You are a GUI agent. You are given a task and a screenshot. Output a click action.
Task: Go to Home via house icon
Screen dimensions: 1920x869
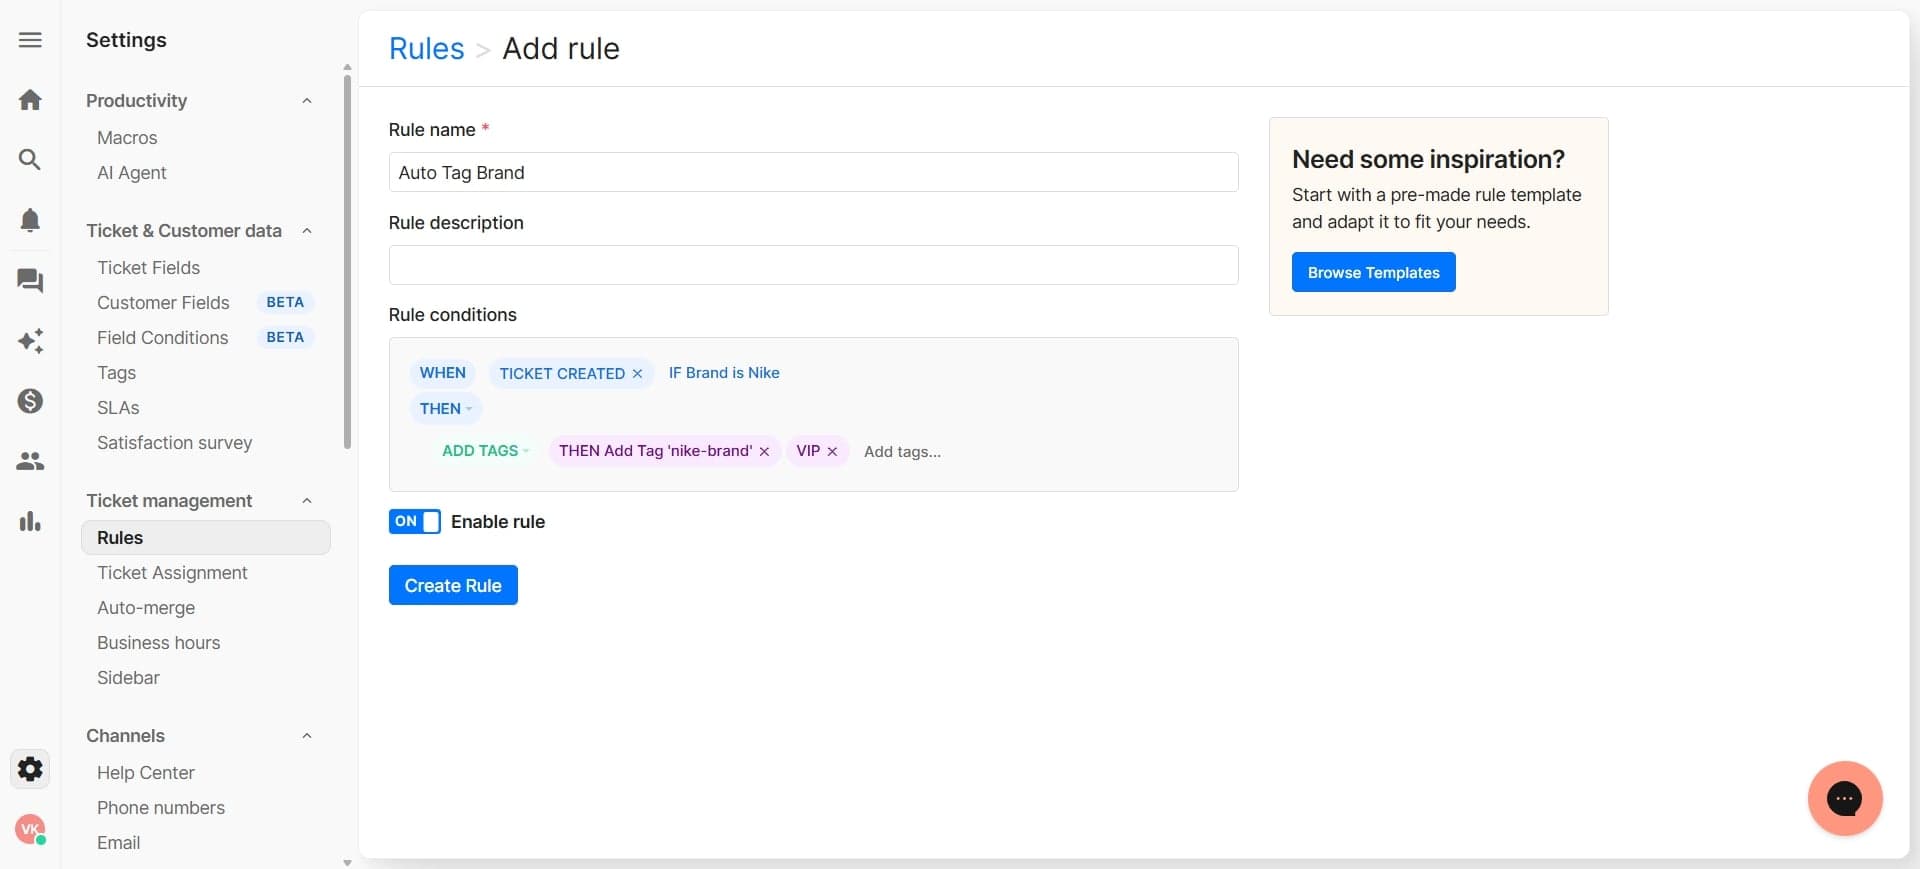[30, 100]
